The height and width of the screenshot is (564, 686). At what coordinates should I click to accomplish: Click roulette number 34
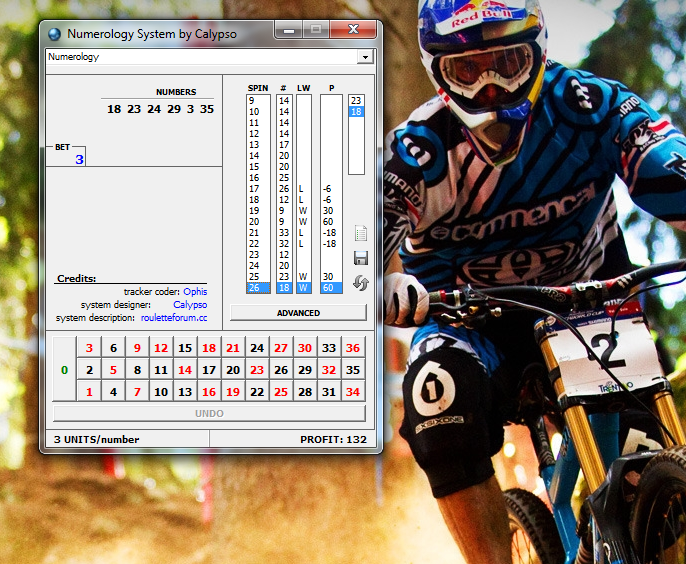tap(353, 392)
